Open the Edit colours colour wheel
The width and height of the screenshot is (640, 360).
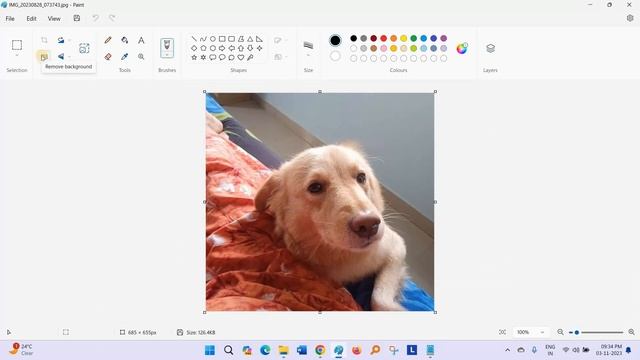tap(462, 48)
